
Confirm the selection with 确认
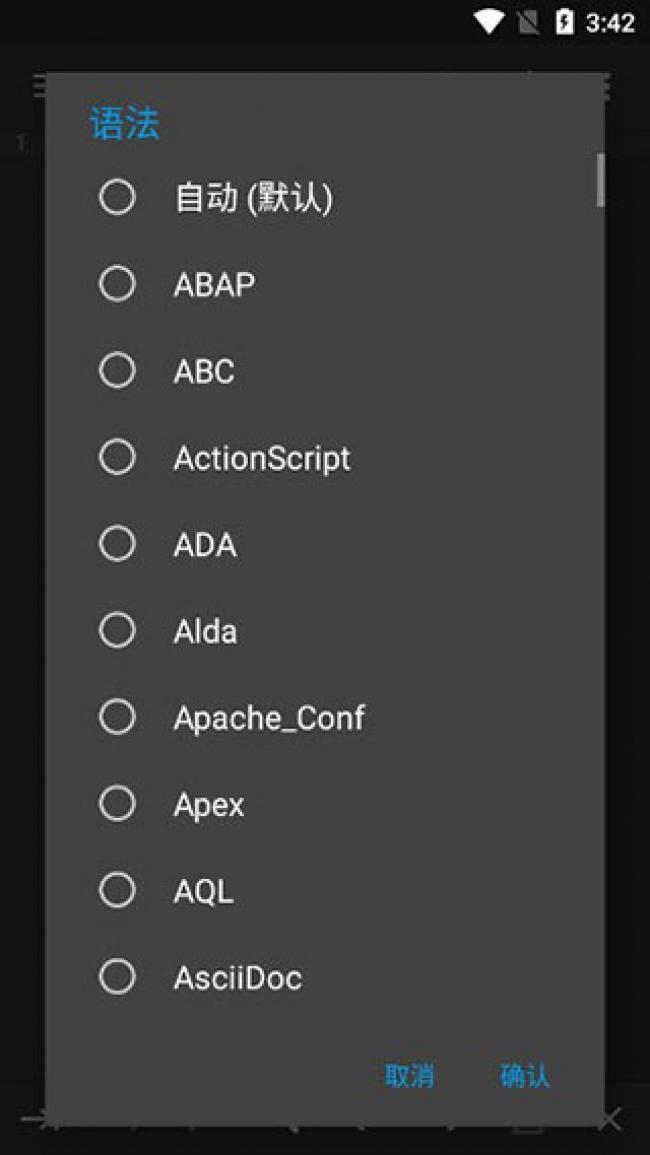(x=524, y=1076)
